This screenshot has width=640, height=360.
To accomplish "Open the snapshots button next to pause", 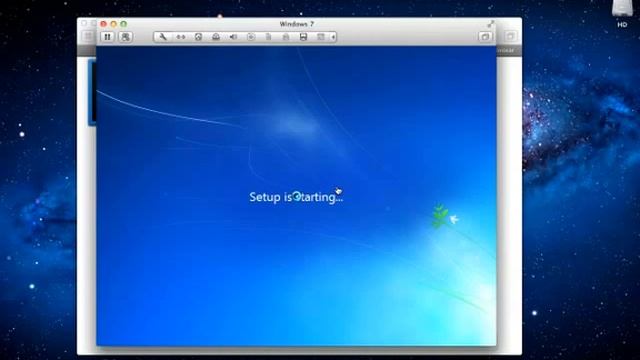I will point(125,37).
